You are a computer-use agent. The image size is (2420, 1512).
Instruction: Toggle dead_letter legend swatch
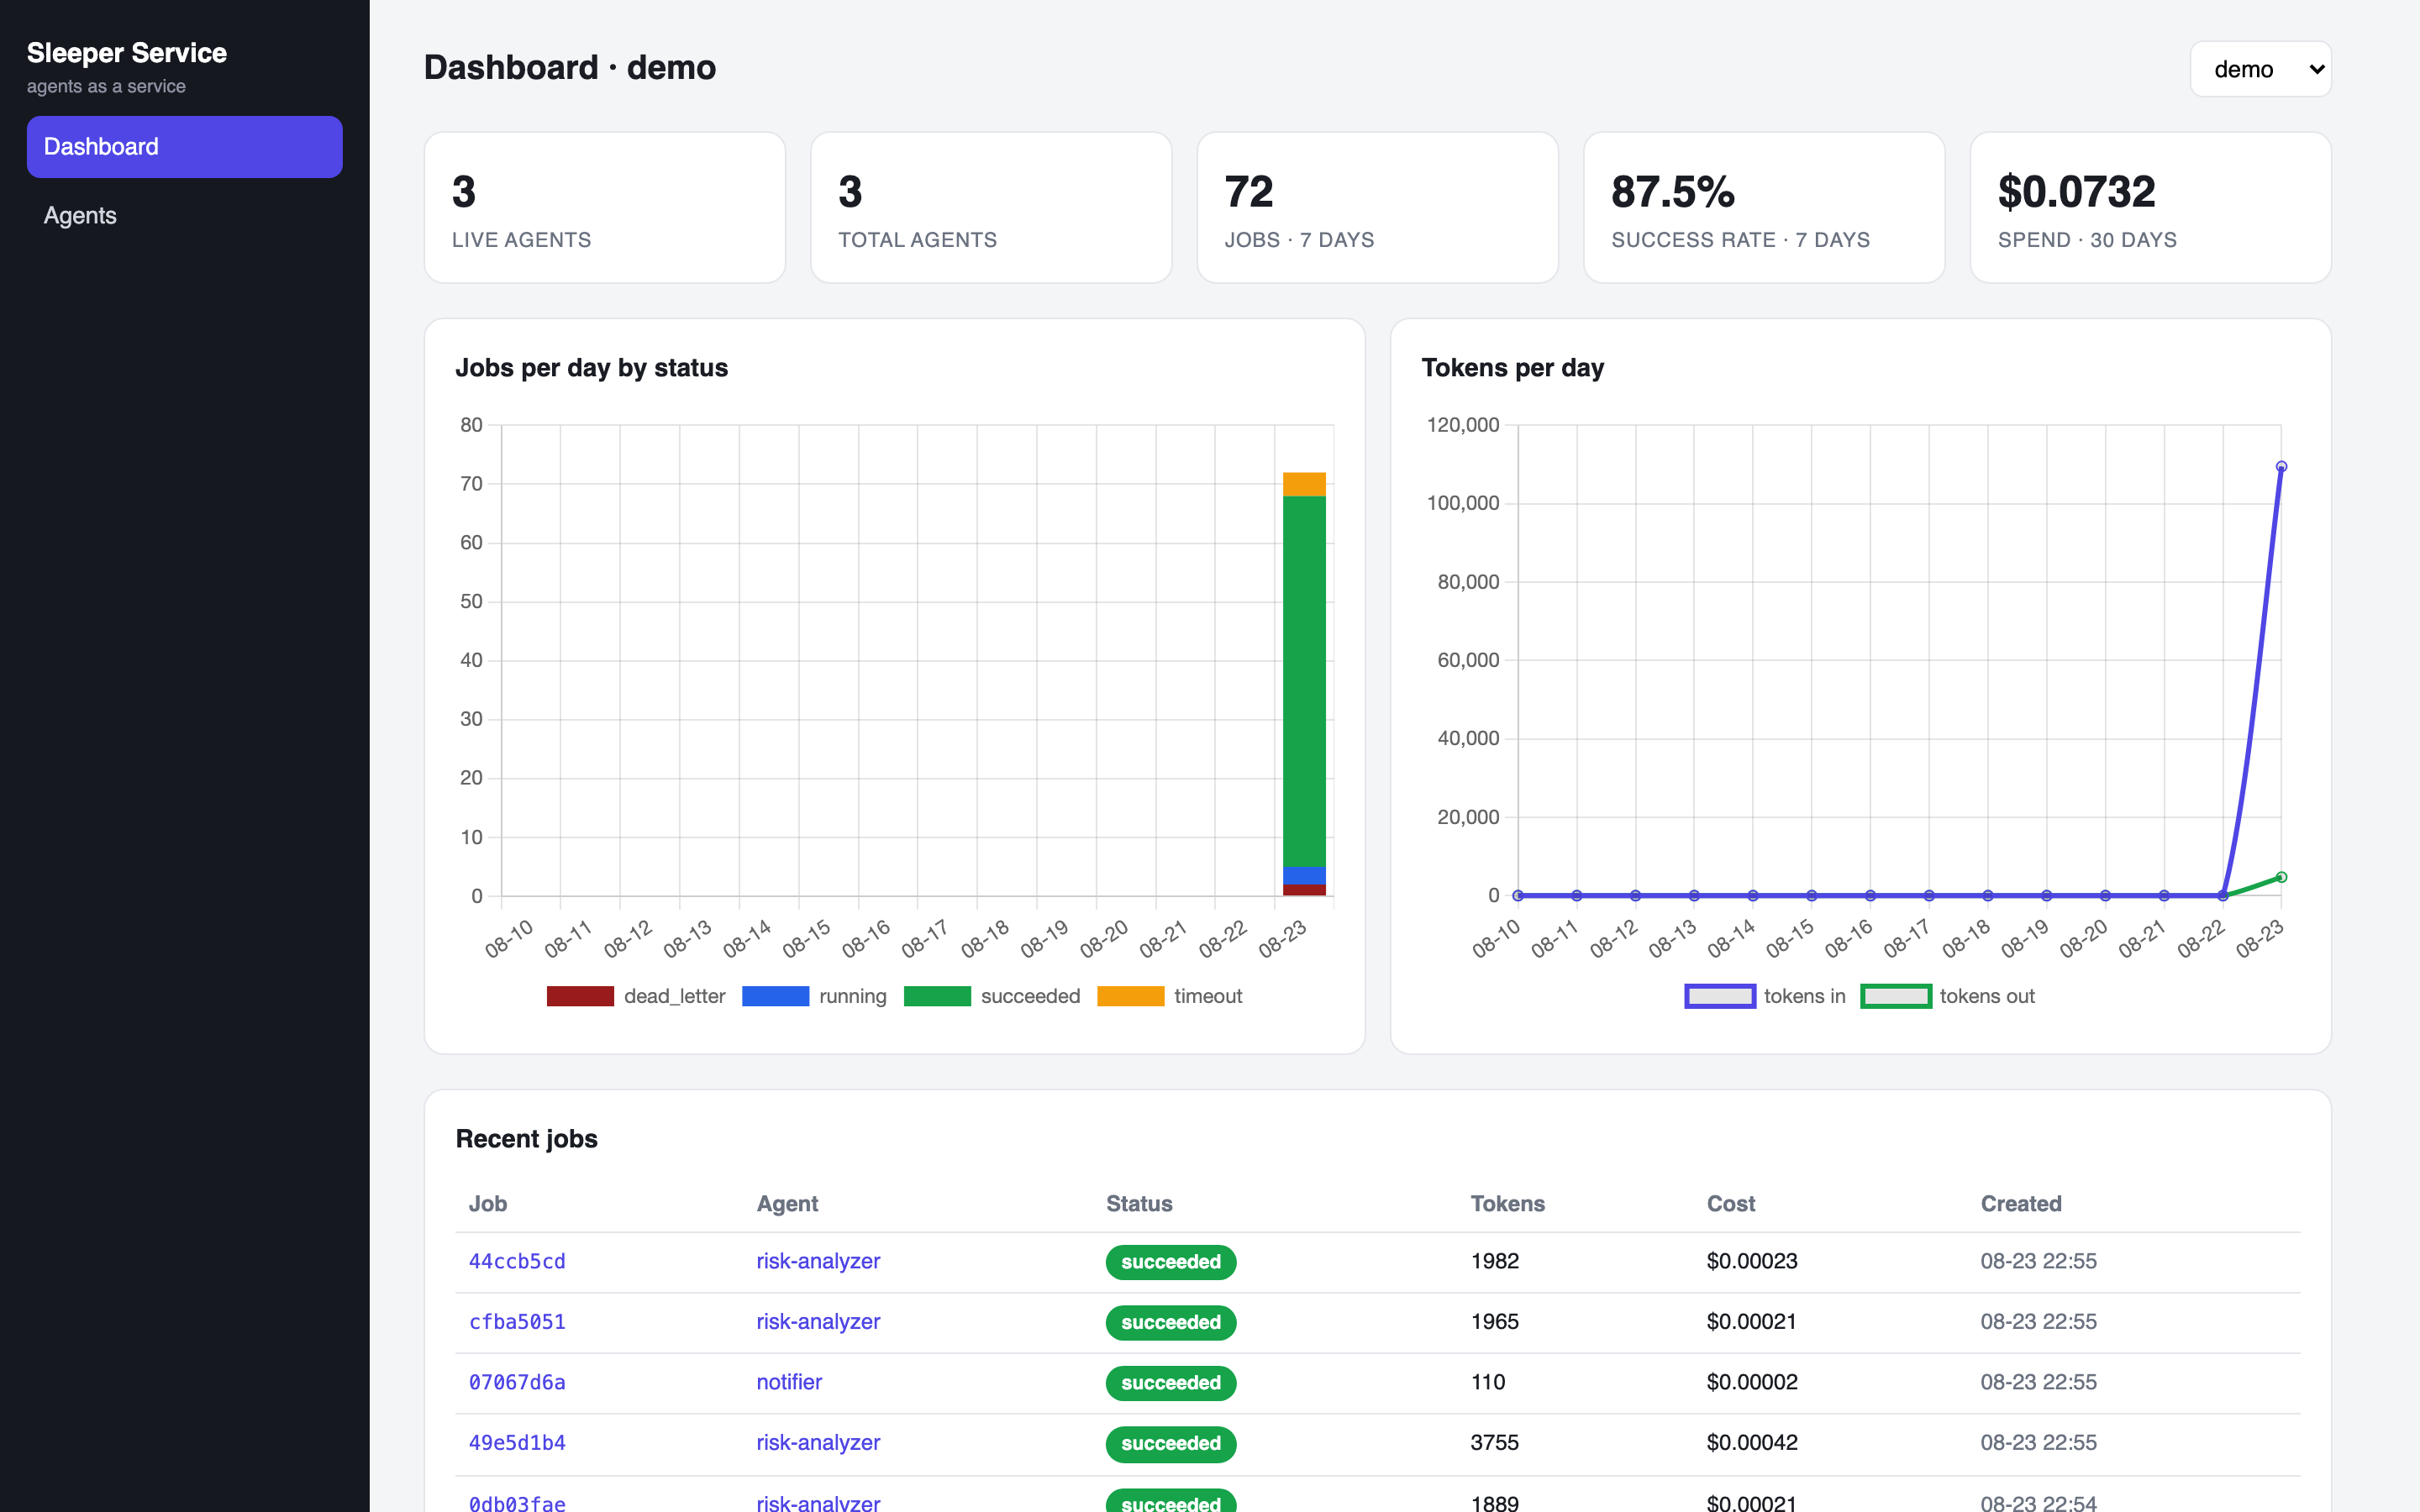click(580, 996)
